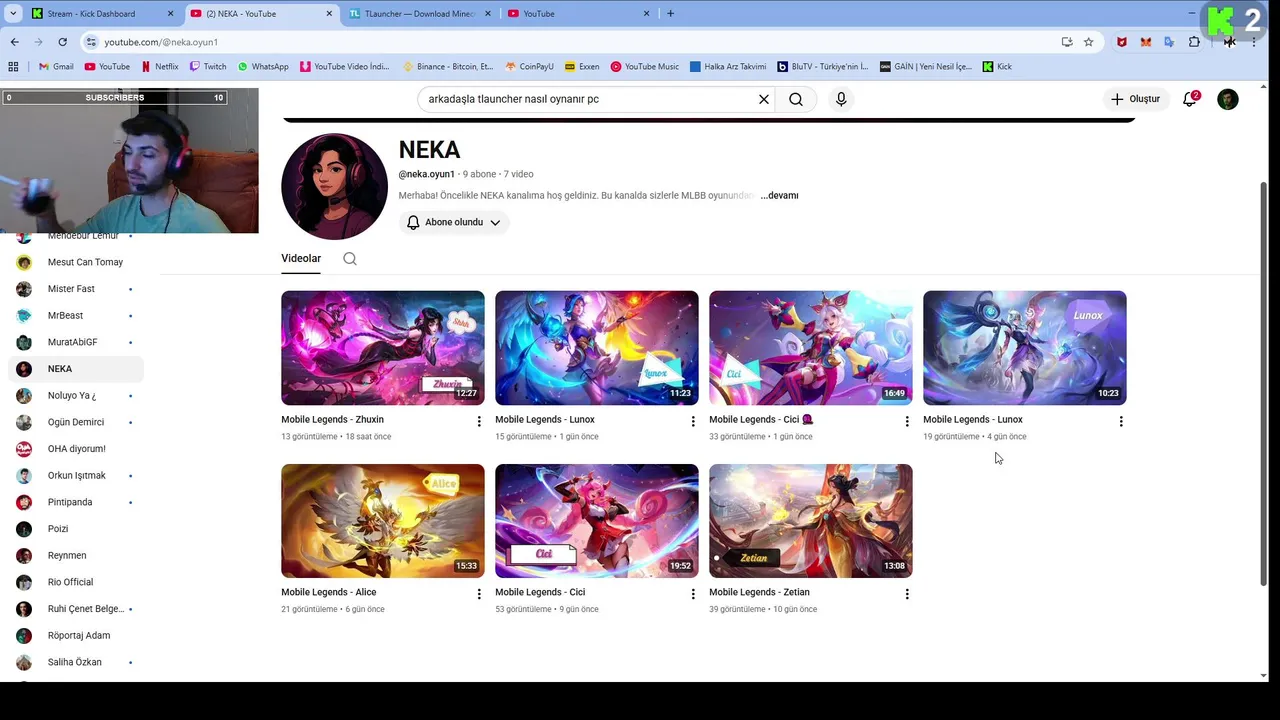The height and width of the screenshot is (720, 1280).
Task: Open Saliha Özkan channel in sidebar
Action: pos(75,662)
